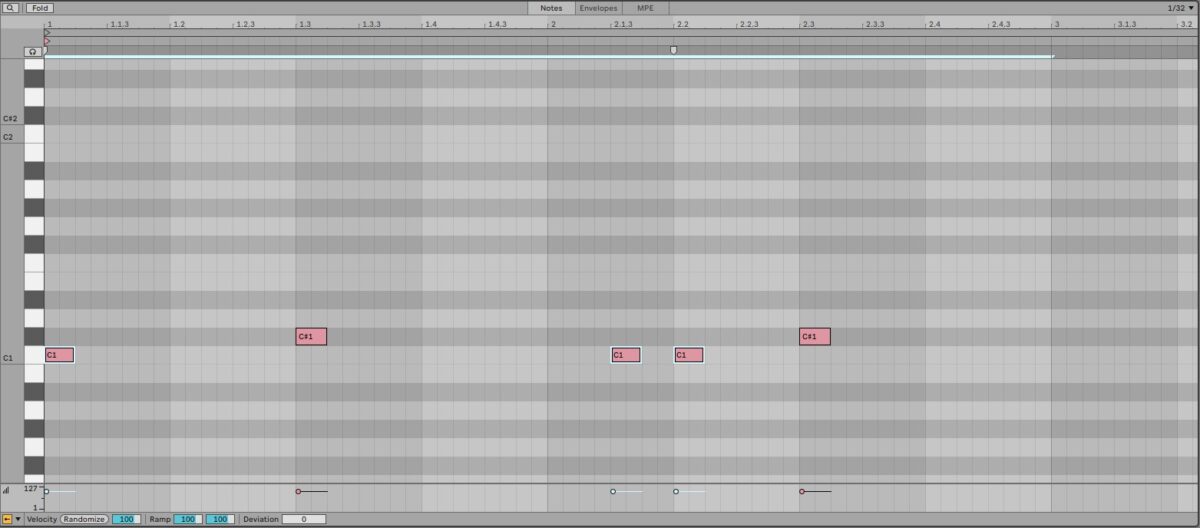Click the yellow lane toggle arrow icon
The height and width of the screenshot is (528, 1200).
(x=7, y=519)
